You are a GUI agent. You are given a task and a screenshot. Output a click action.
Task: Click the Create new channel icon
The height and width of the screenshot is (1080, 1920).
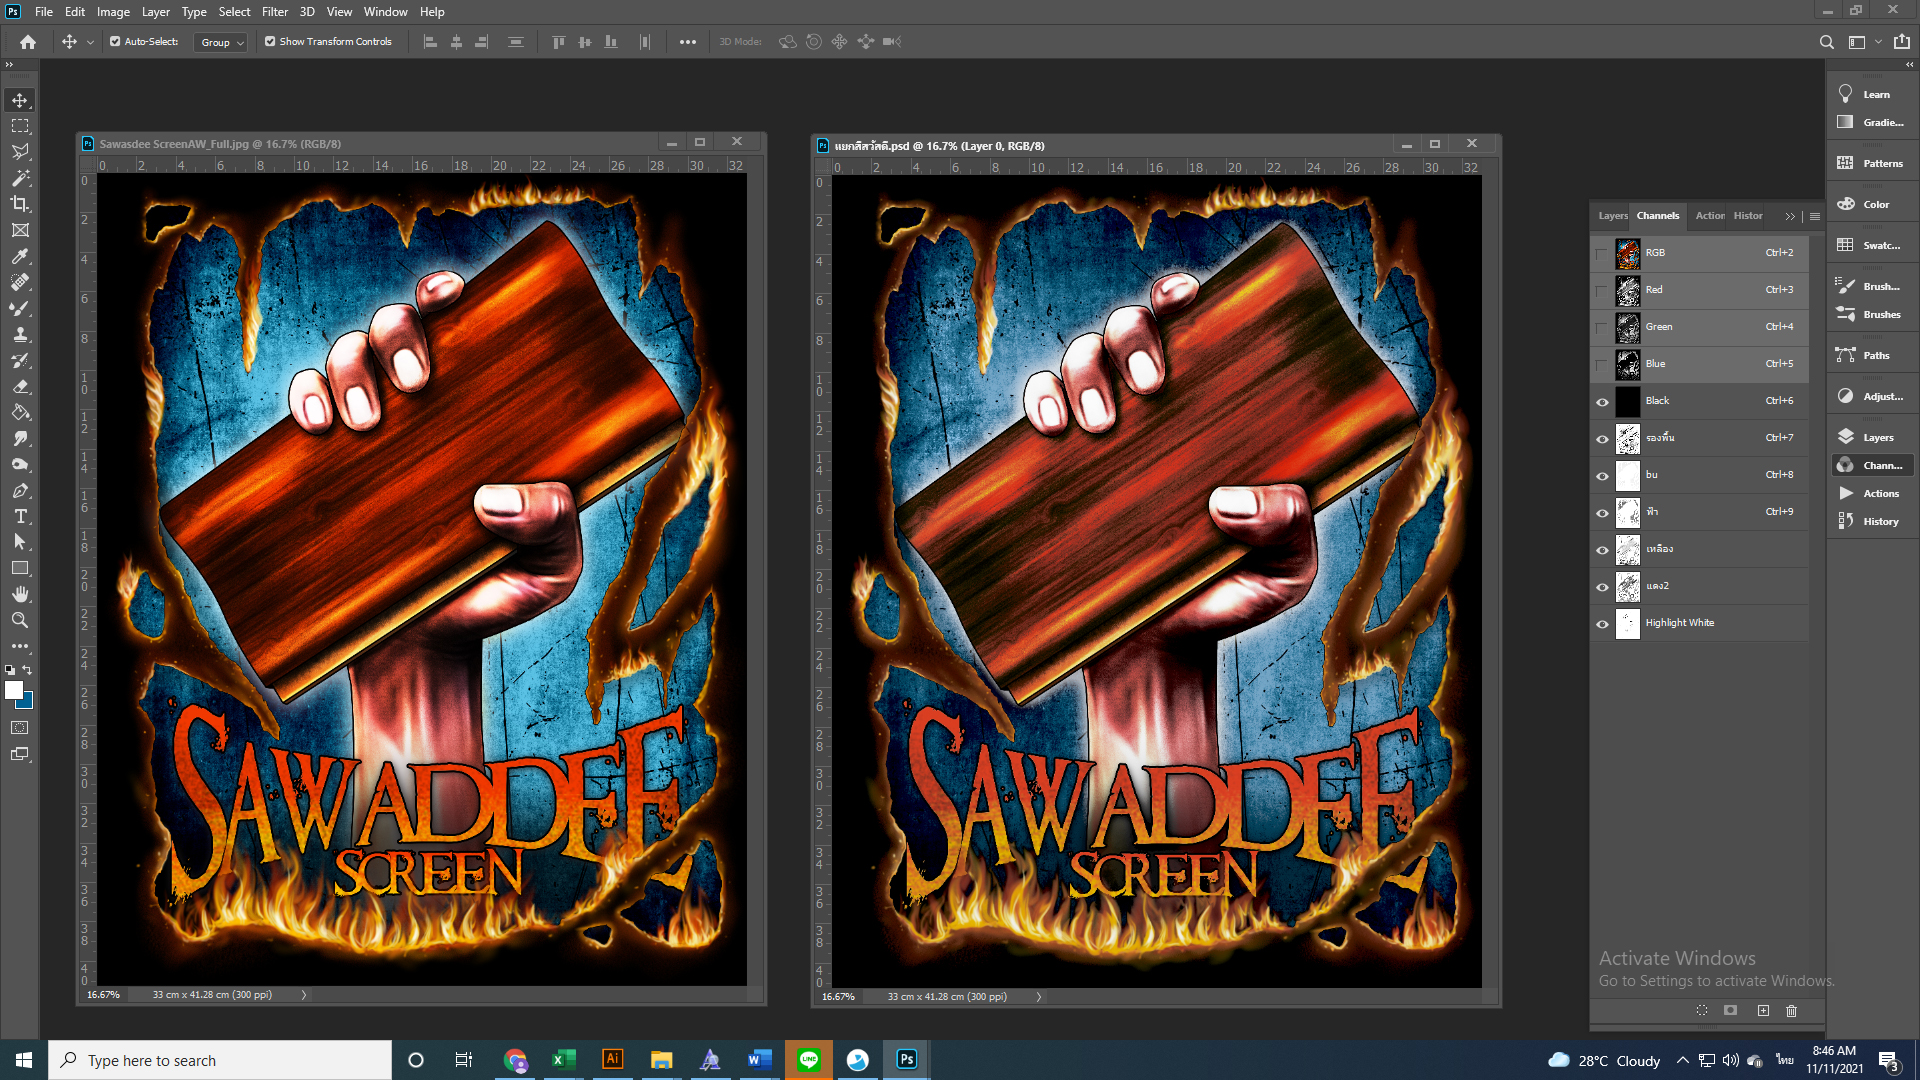pyautogui.click(x=1763, y=1010)
